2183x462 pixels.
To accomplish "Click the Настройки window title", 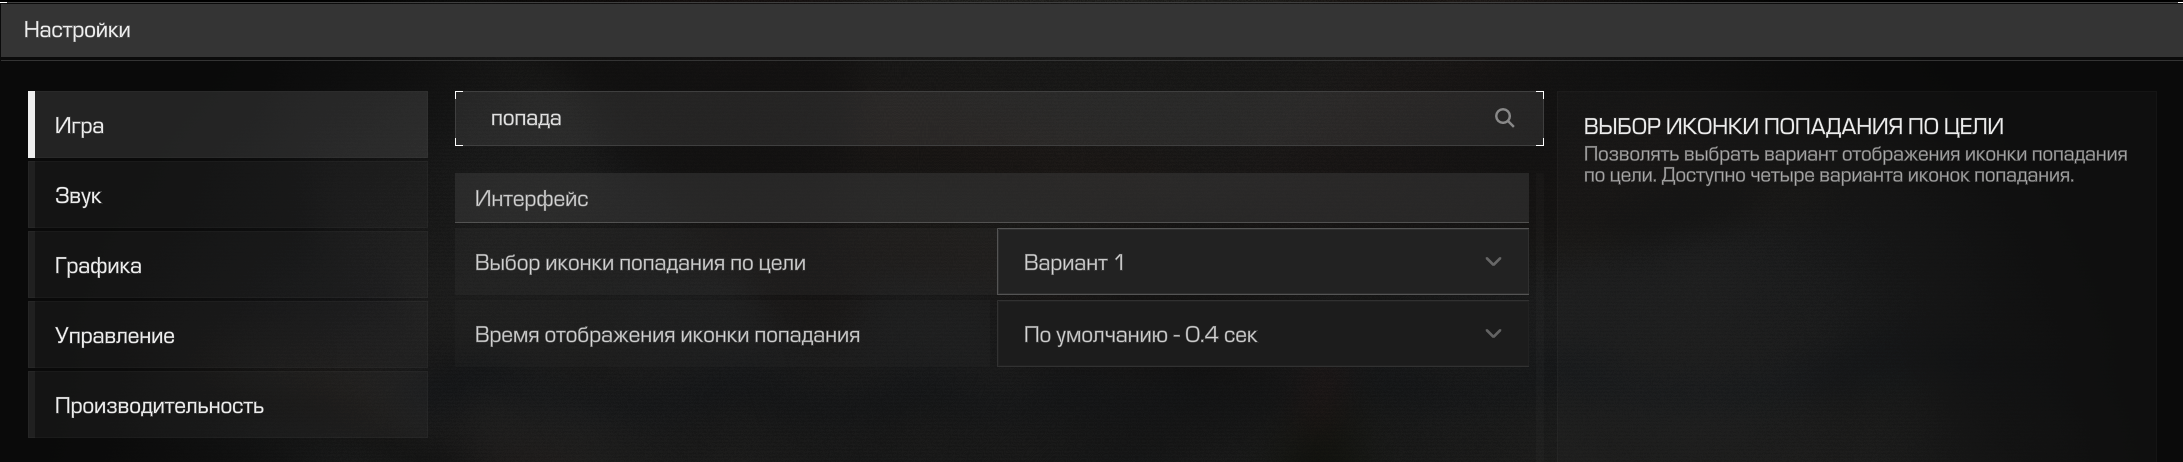I will point(77,30).
